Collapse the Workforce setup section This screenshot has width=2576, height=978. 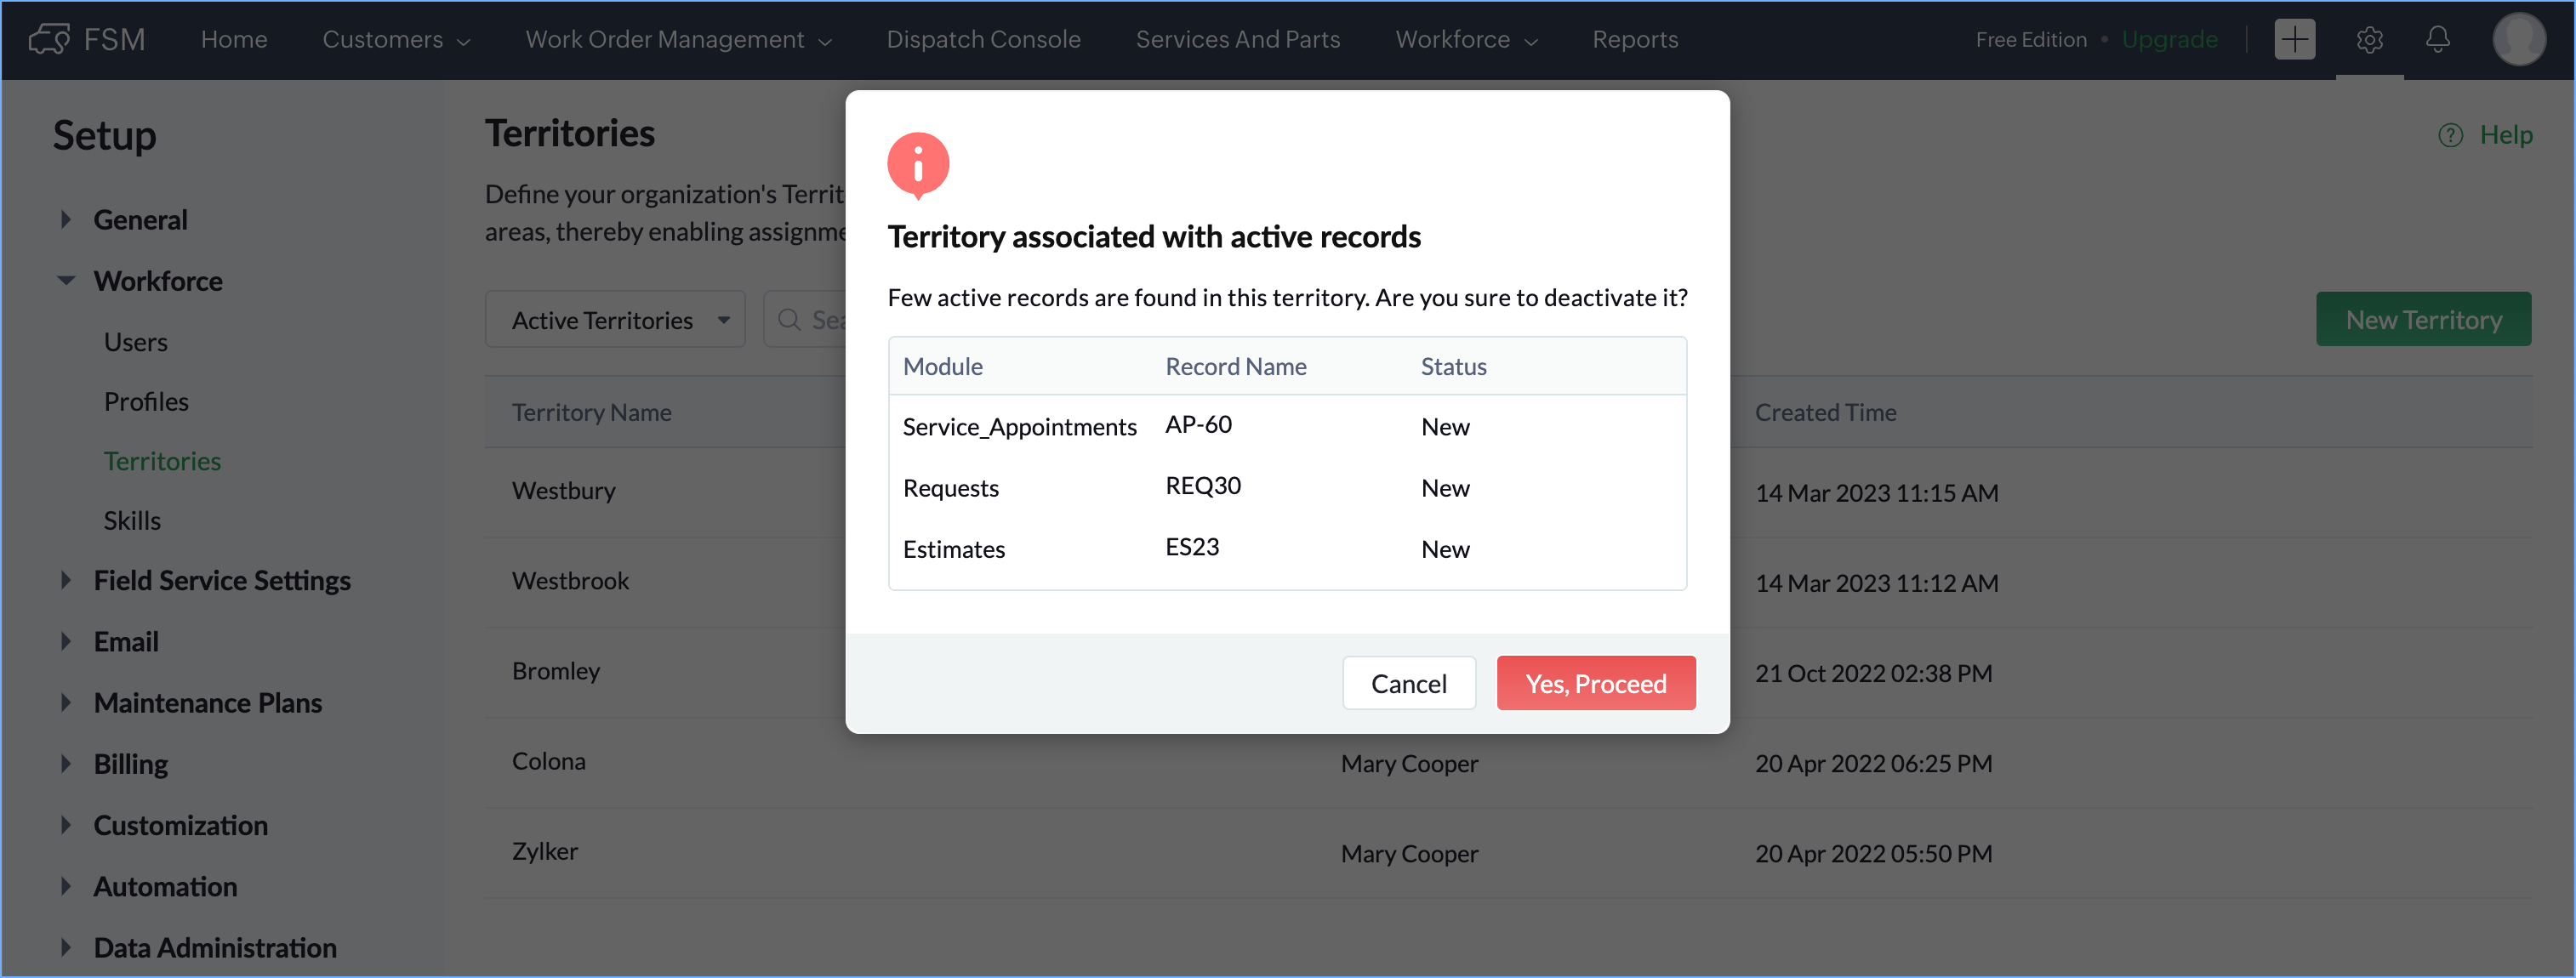[x=66, y=281]
